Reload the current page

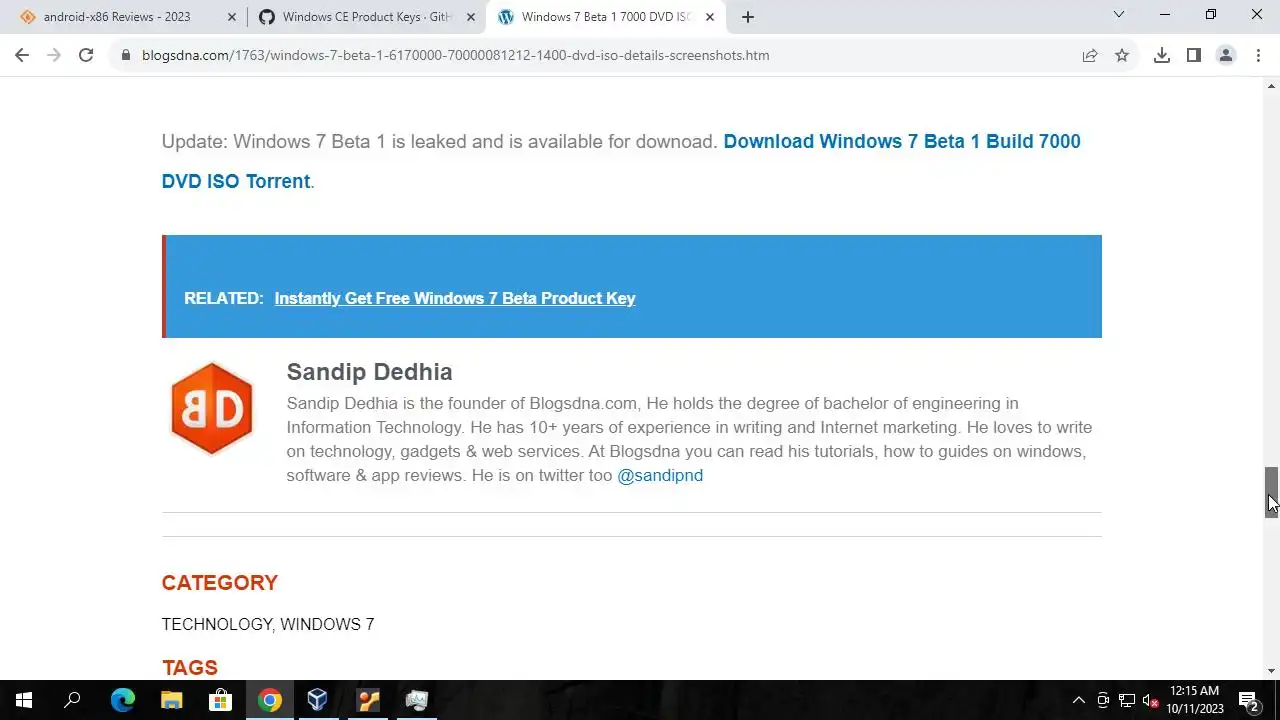click(x=86, y=55)
